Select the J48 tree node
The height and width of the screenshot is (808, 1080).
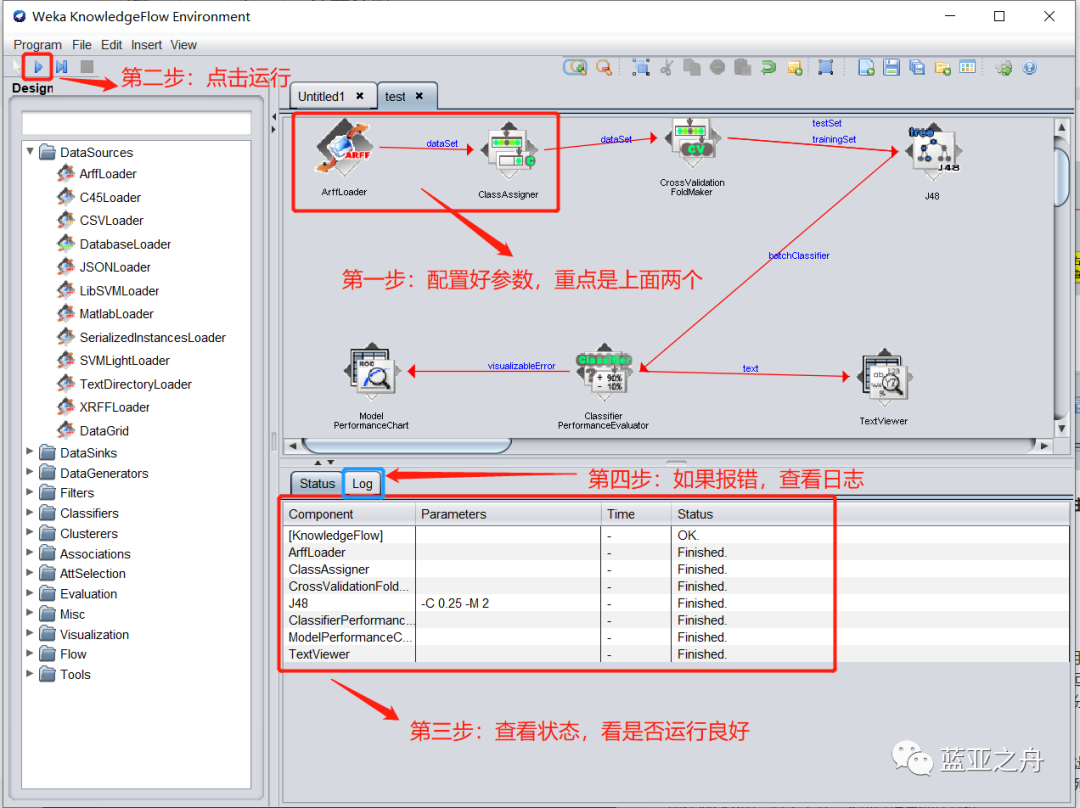[x=932, y=152]
